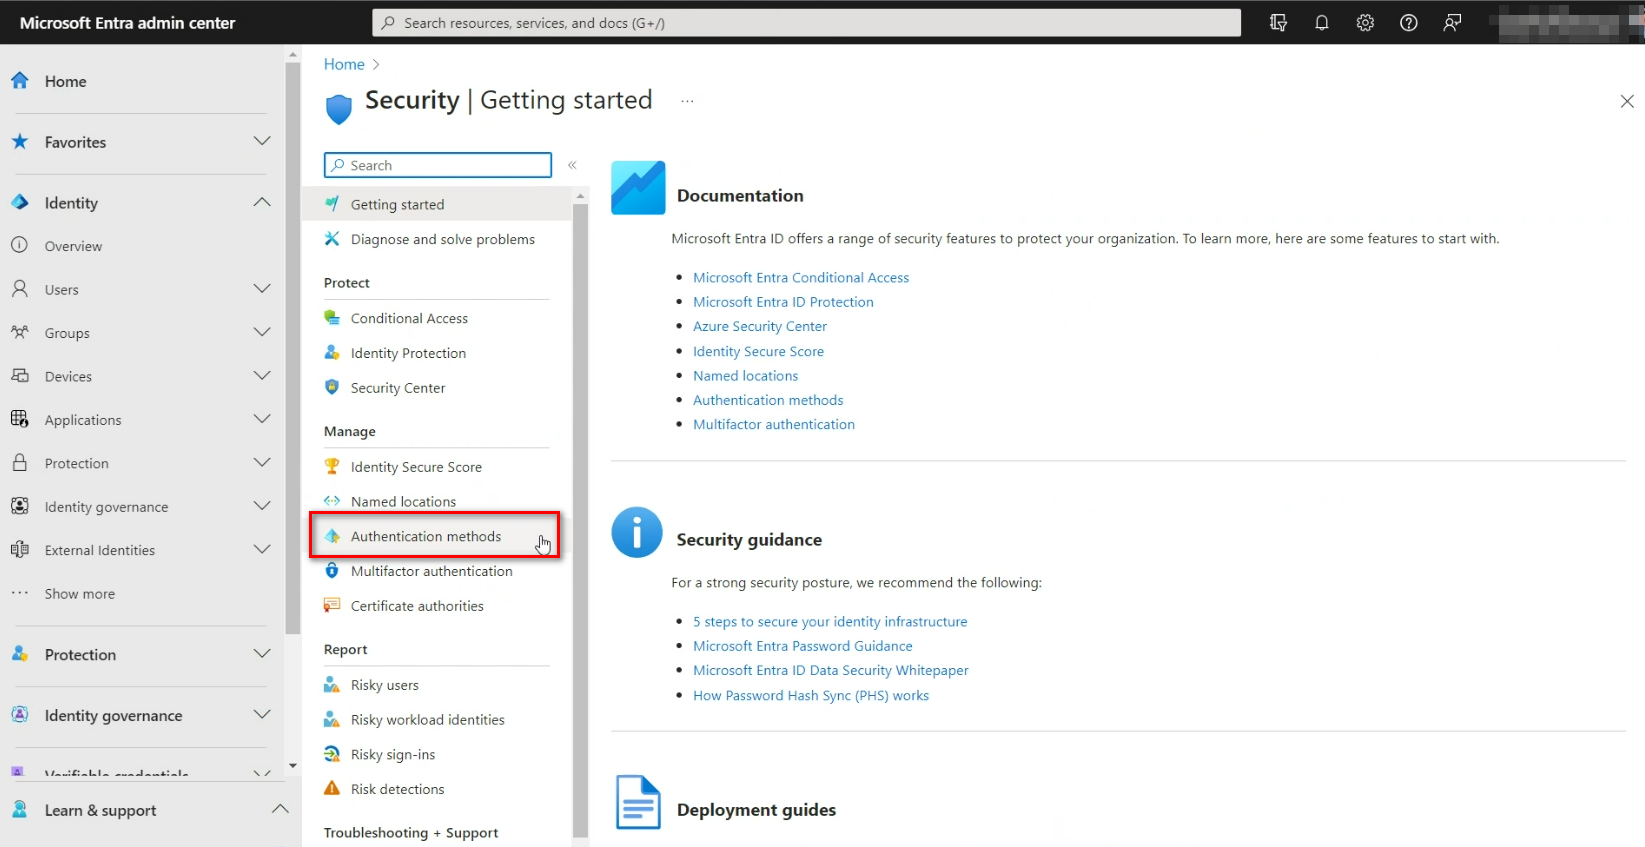1645x847 pixels.
Task: Click the Devices icon in sidebar
Action: 19,376
